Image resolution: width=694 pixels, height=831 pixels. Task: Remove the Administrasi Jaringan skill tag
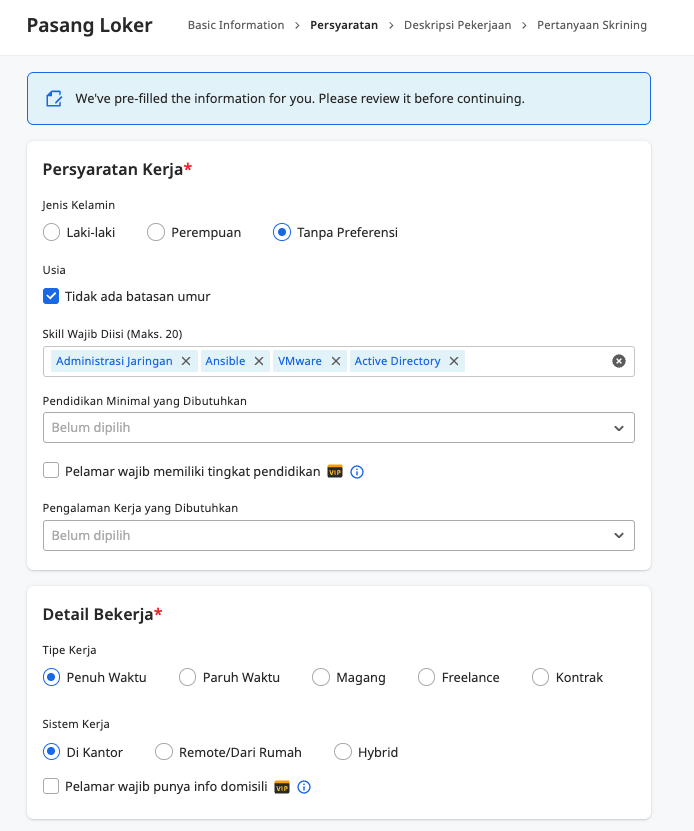tap(186, 361)
